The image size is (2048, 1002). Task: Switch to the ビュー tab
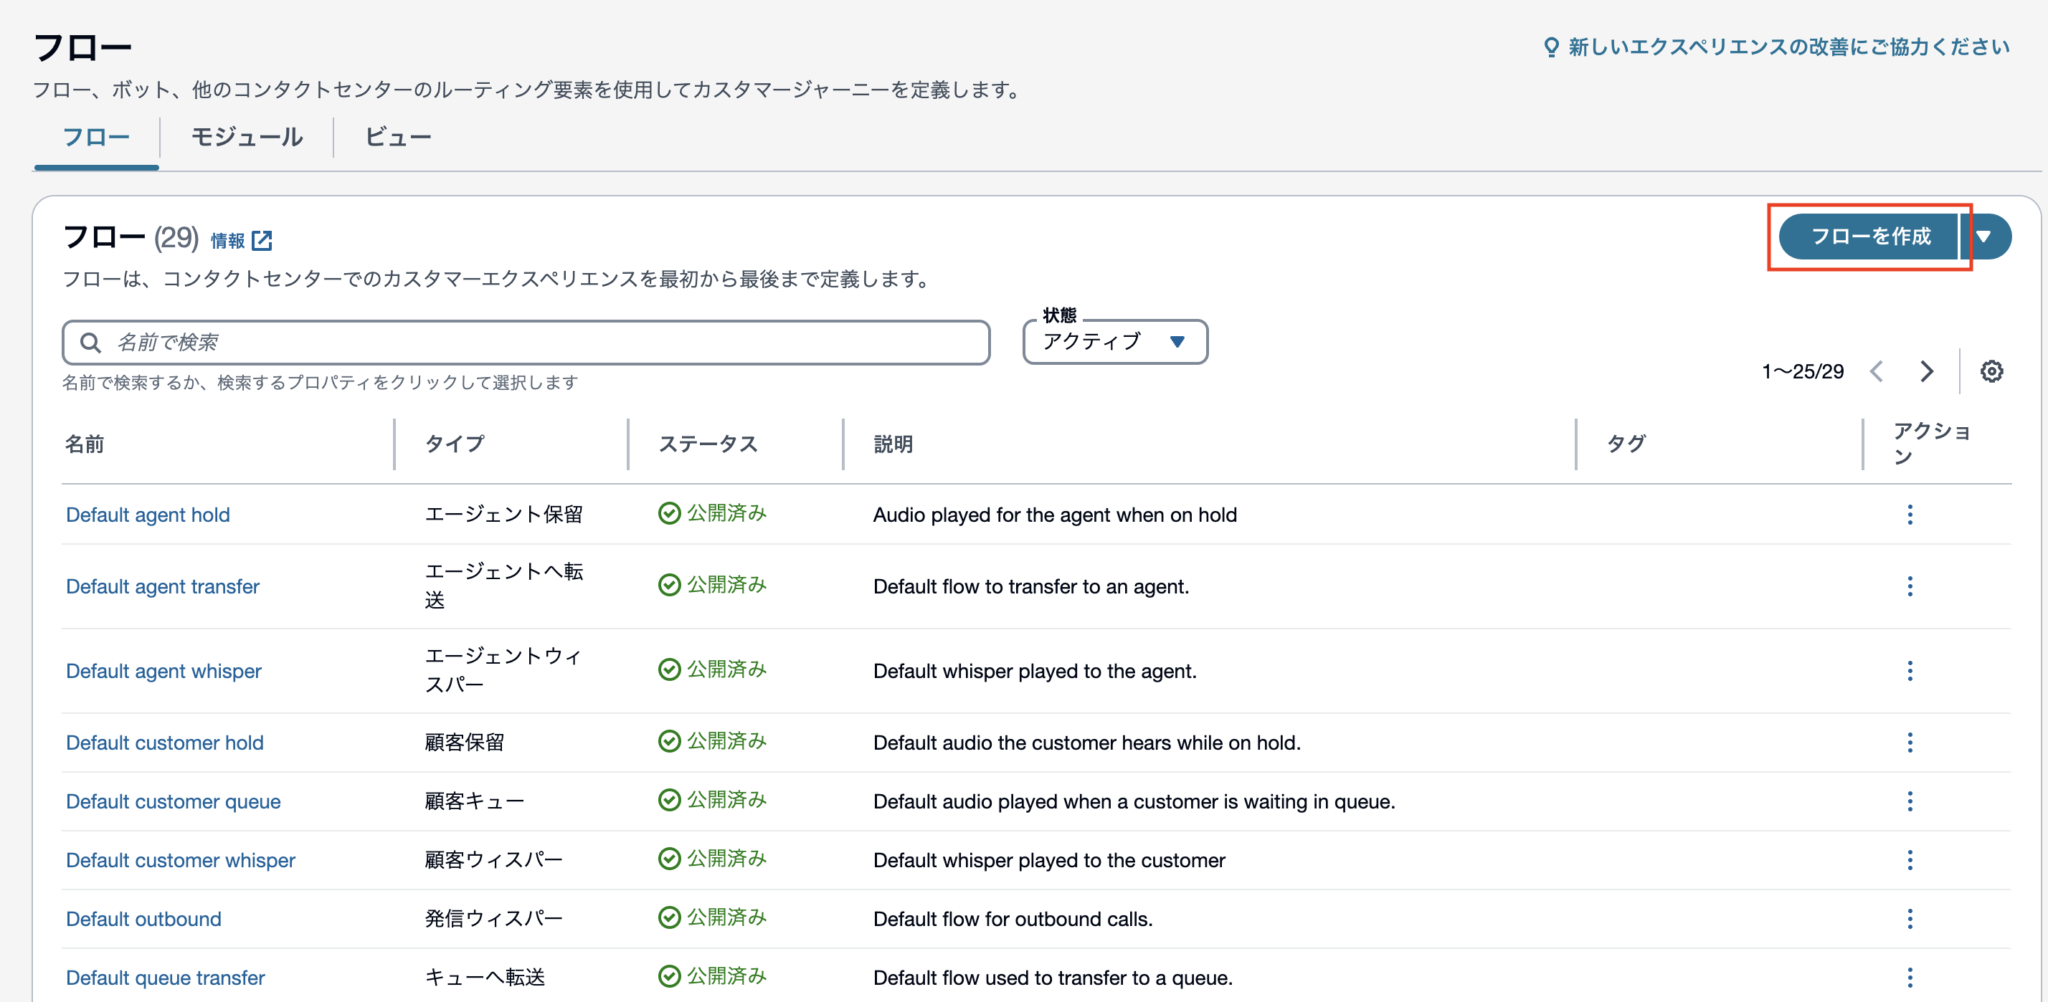coord(397,137)
